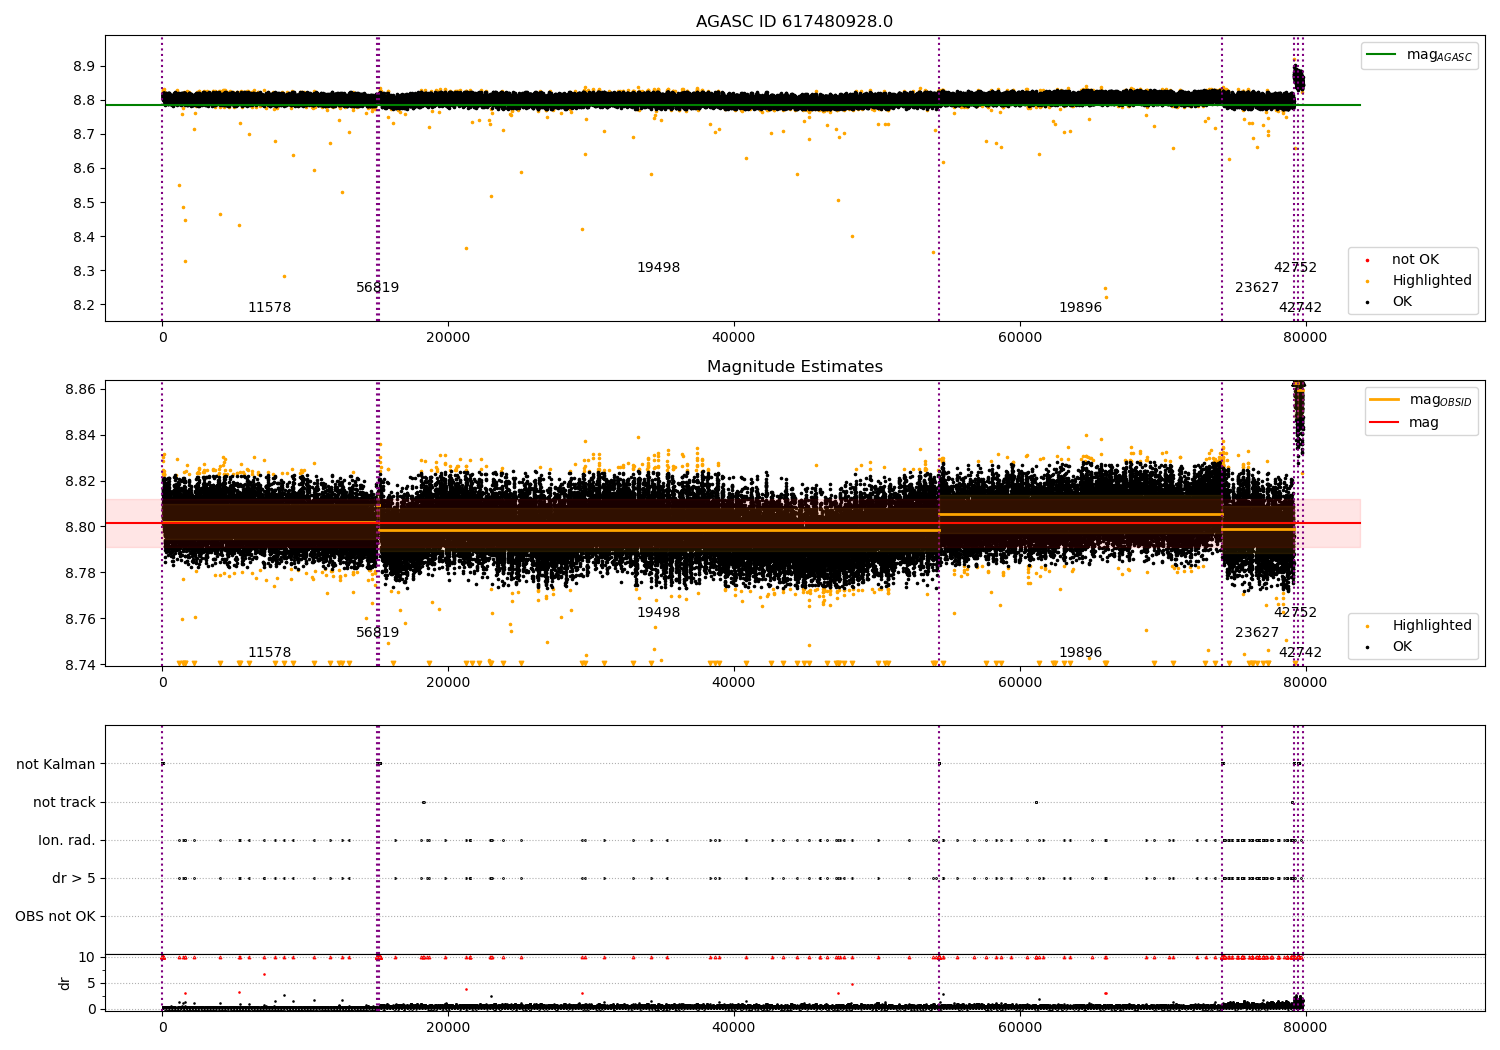
Task: Click the 8.2 y-axis tick label
Action: point(84,306)
